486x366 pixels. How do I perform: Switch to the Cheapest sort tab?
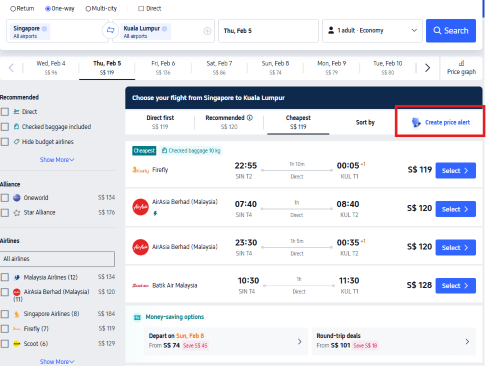[x=298, y=122]
